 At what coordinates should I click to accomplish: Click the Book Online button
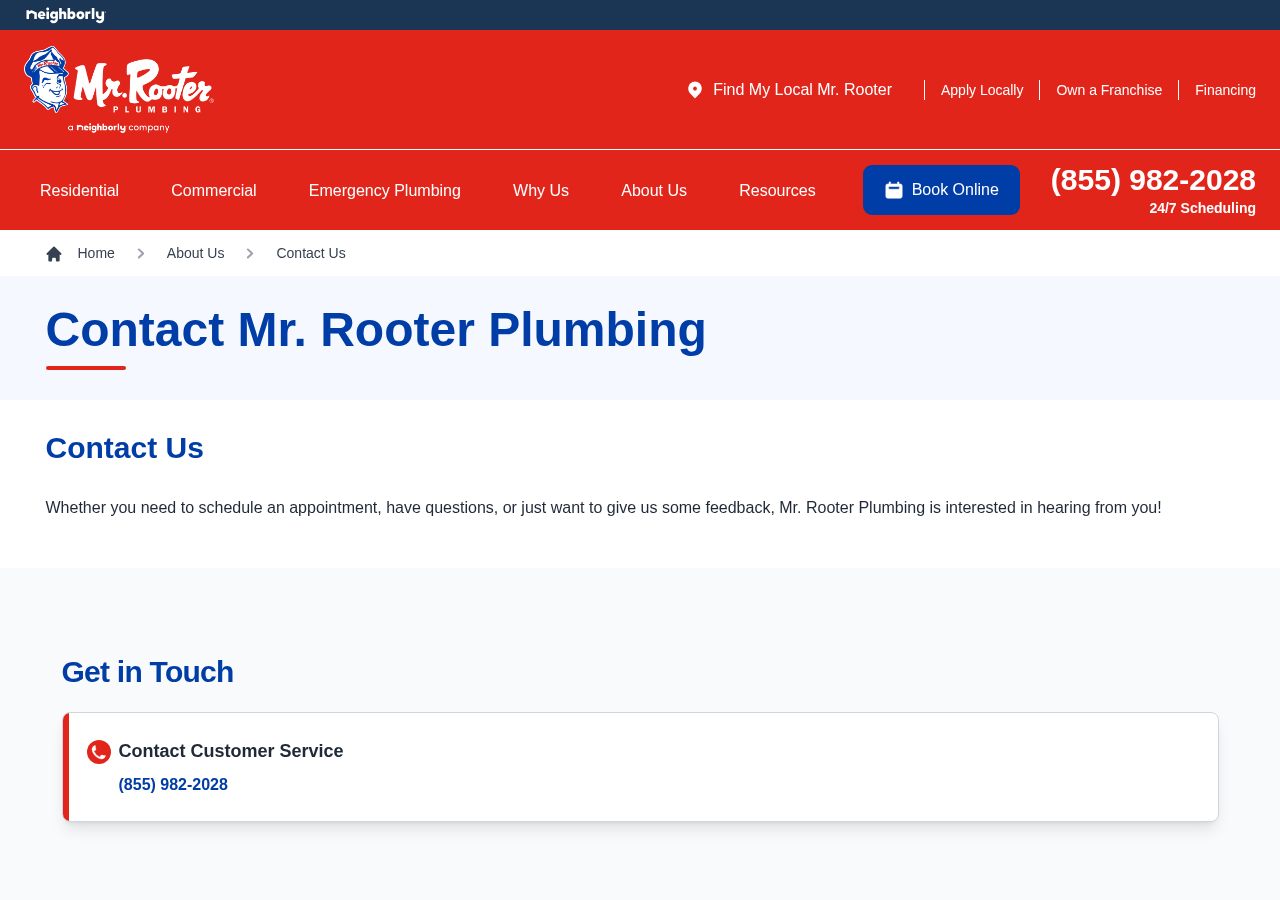click(941, 190)
